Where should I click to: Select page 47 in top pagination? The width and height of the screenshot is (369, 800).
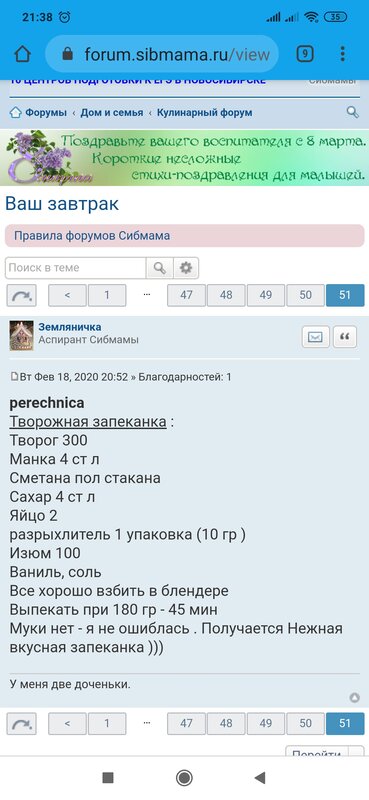coord(187,295)
